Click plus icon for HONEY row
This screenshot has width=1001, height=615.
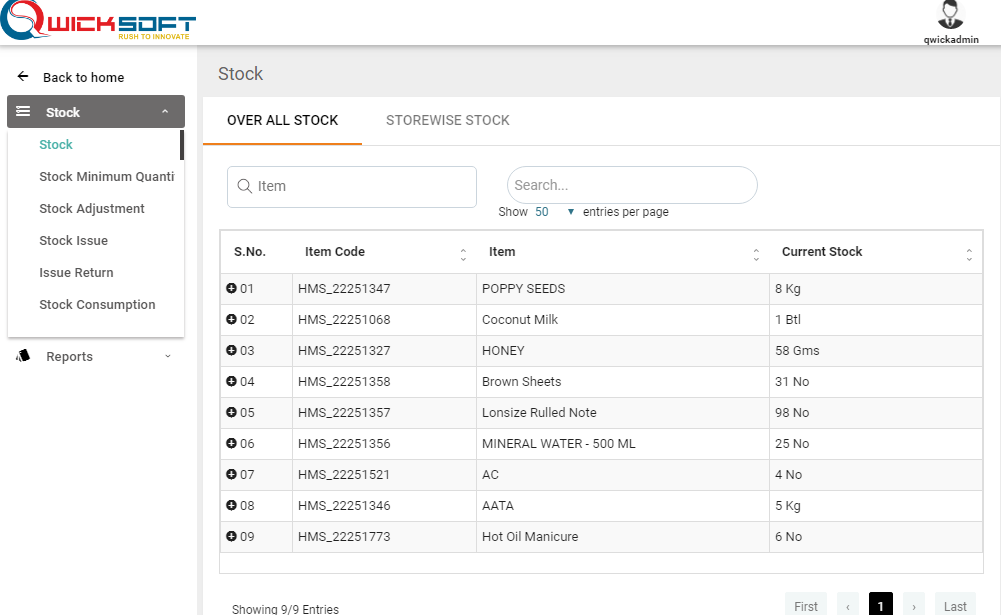pos(231,351)
